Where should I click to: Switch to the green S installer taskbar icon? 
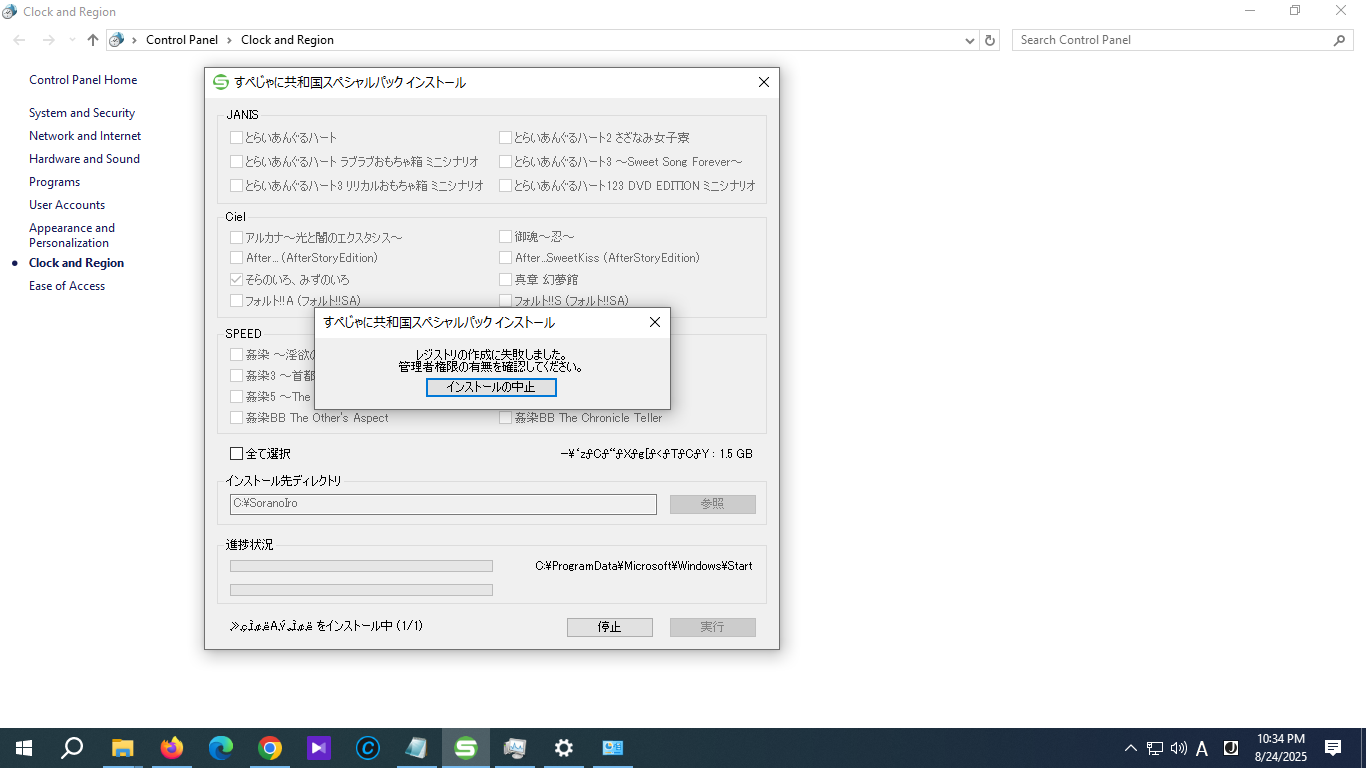[x=466, y=748]
